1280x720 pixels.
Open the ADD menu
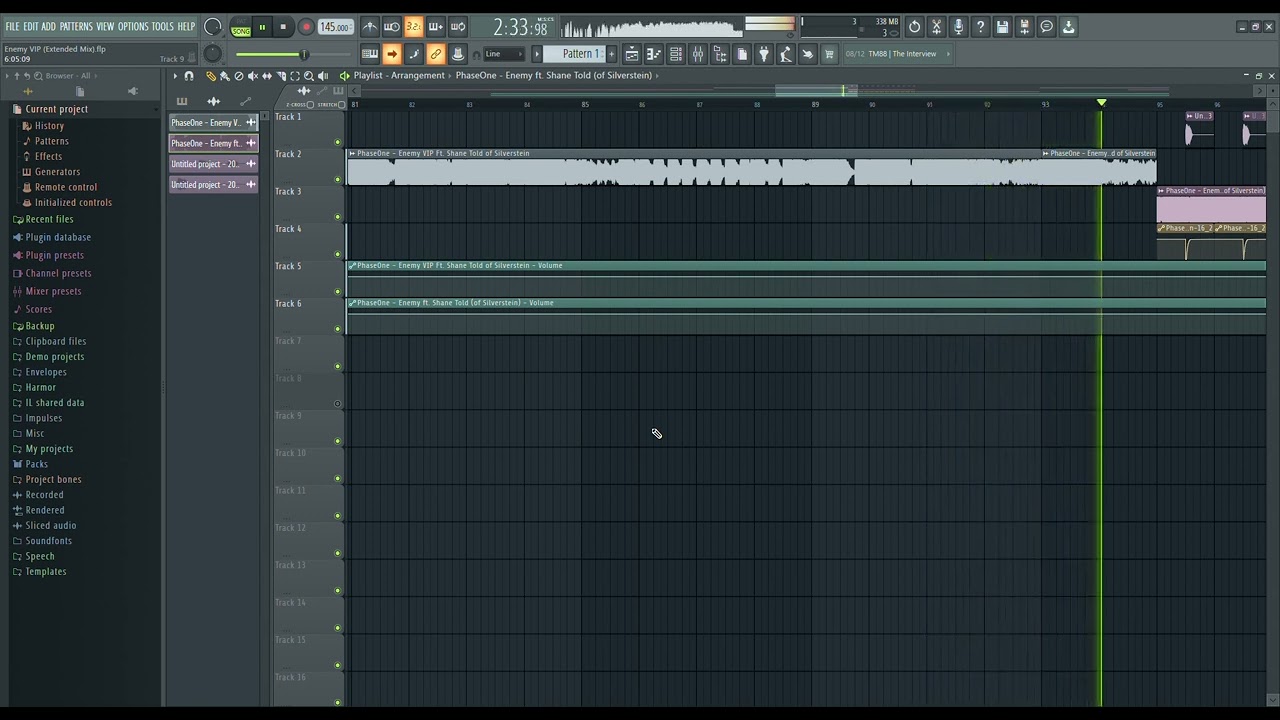(x=49, y=27)
